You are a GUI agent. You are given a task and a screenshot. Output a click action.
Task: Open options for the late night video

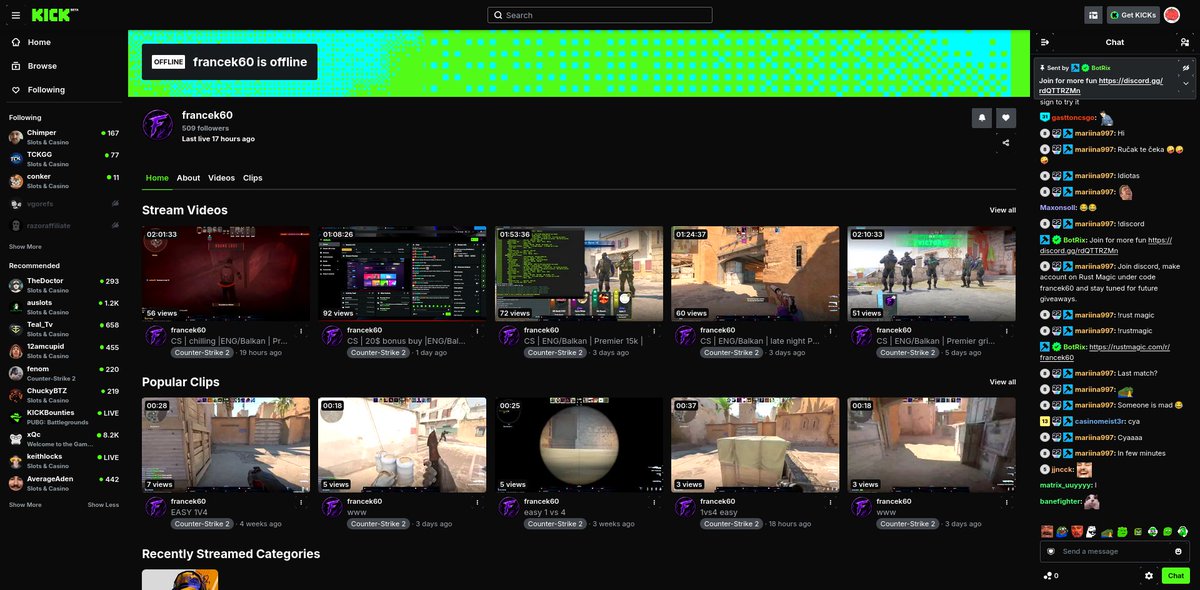pos(830,331)
